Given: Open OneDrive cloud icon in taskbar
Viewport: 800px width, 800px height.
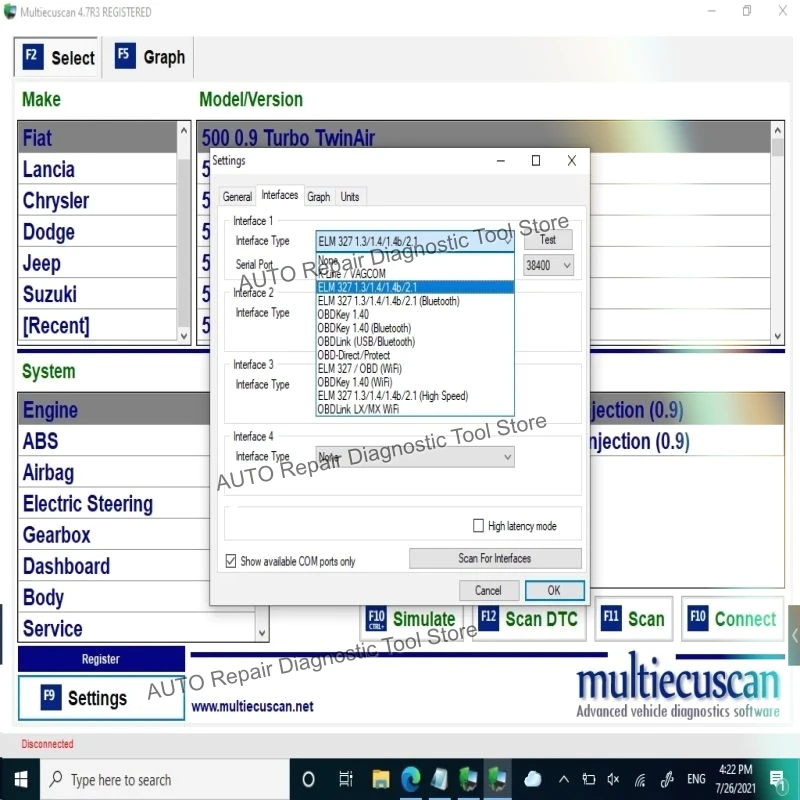Looking at the screenshot, I should 532,779.
